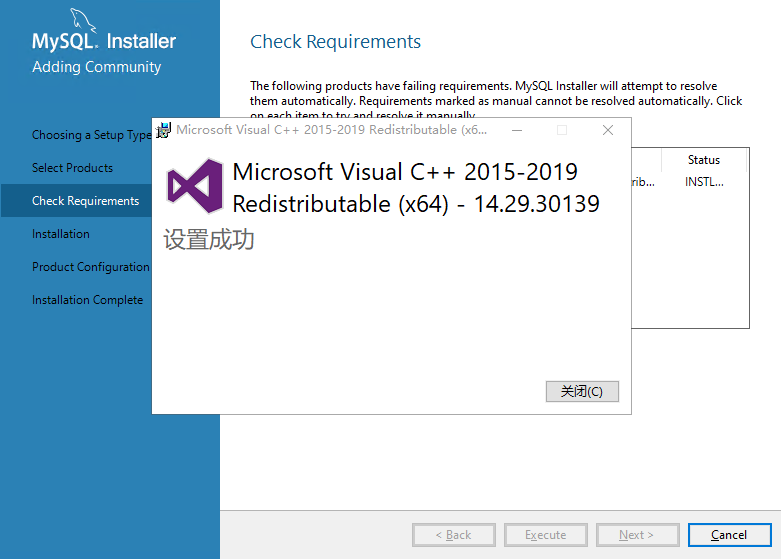
Task: Click the Next > button
Action: [x=637, y=535]
